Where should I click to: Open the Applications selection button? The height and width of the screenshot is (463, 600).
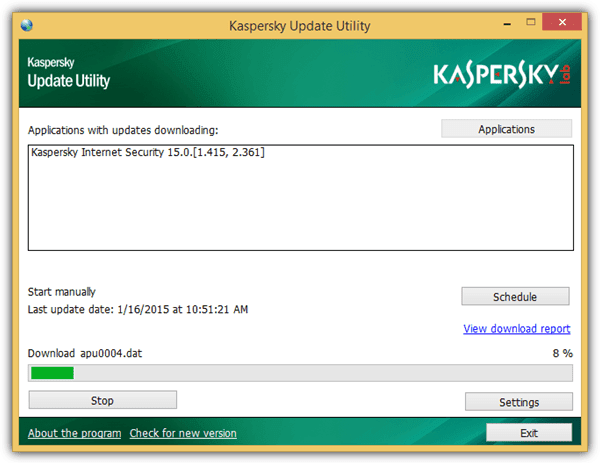pos(506,129)
